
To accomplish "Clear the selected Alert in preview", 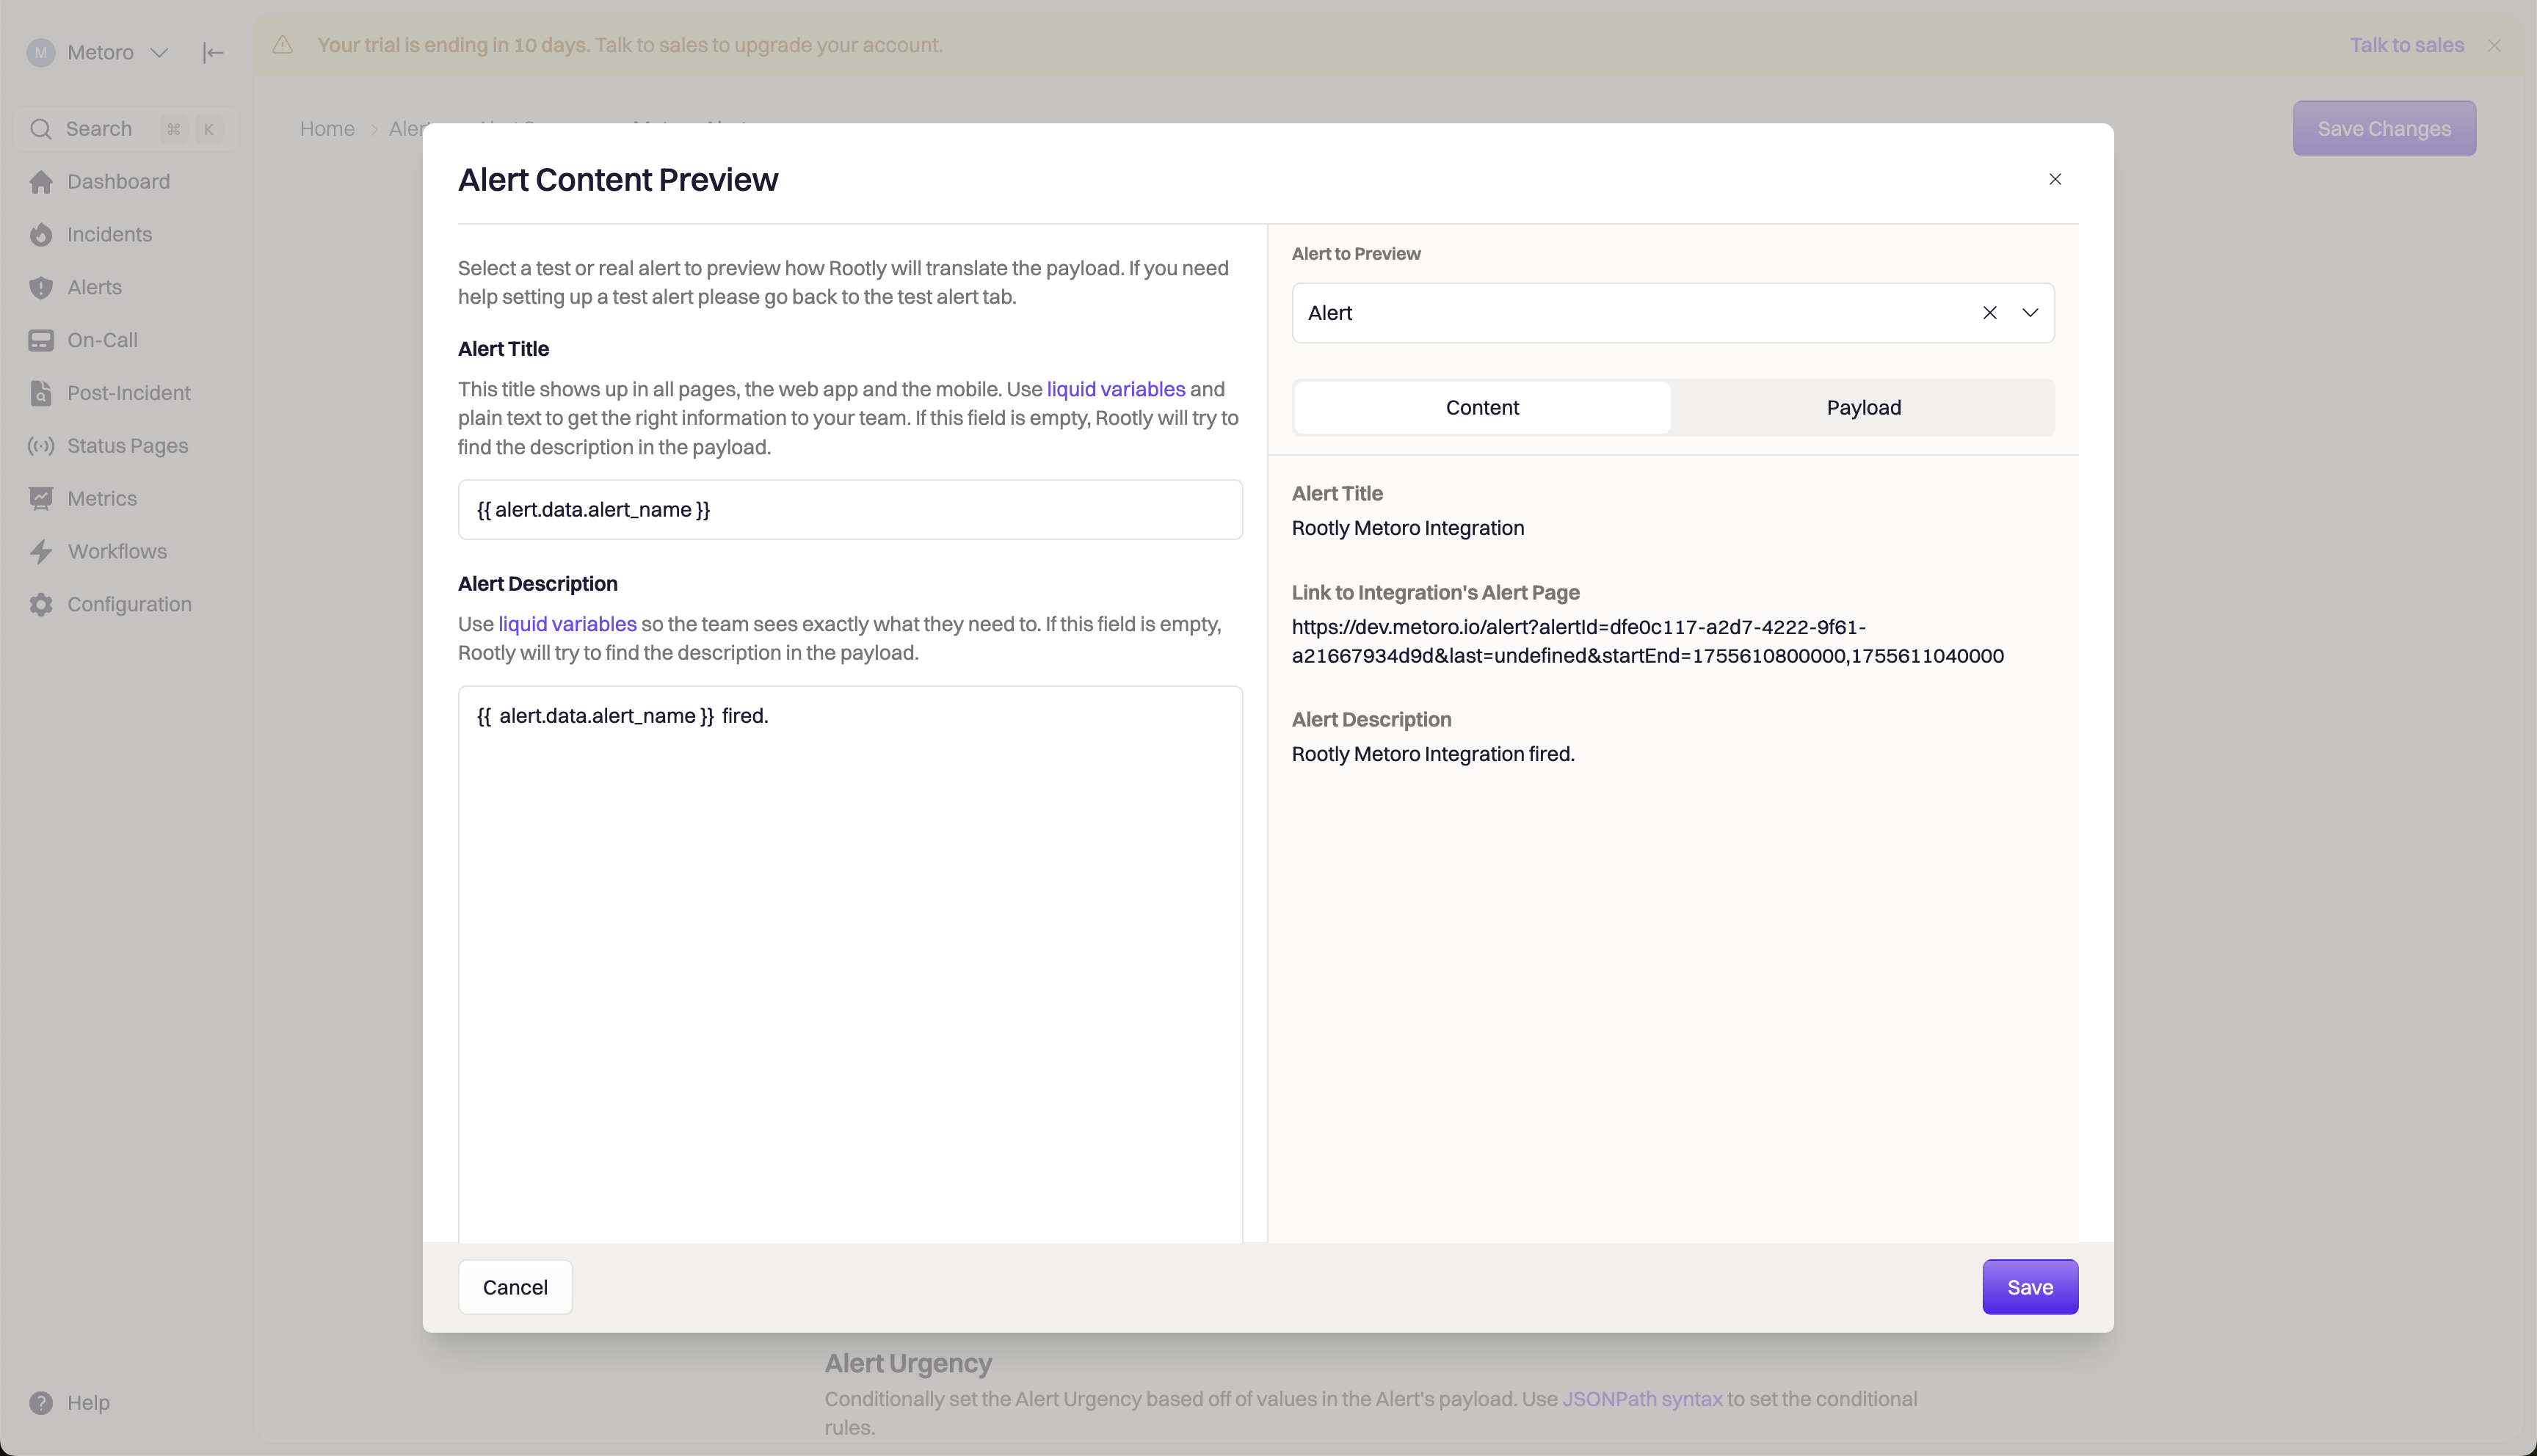I will 1989,313.
